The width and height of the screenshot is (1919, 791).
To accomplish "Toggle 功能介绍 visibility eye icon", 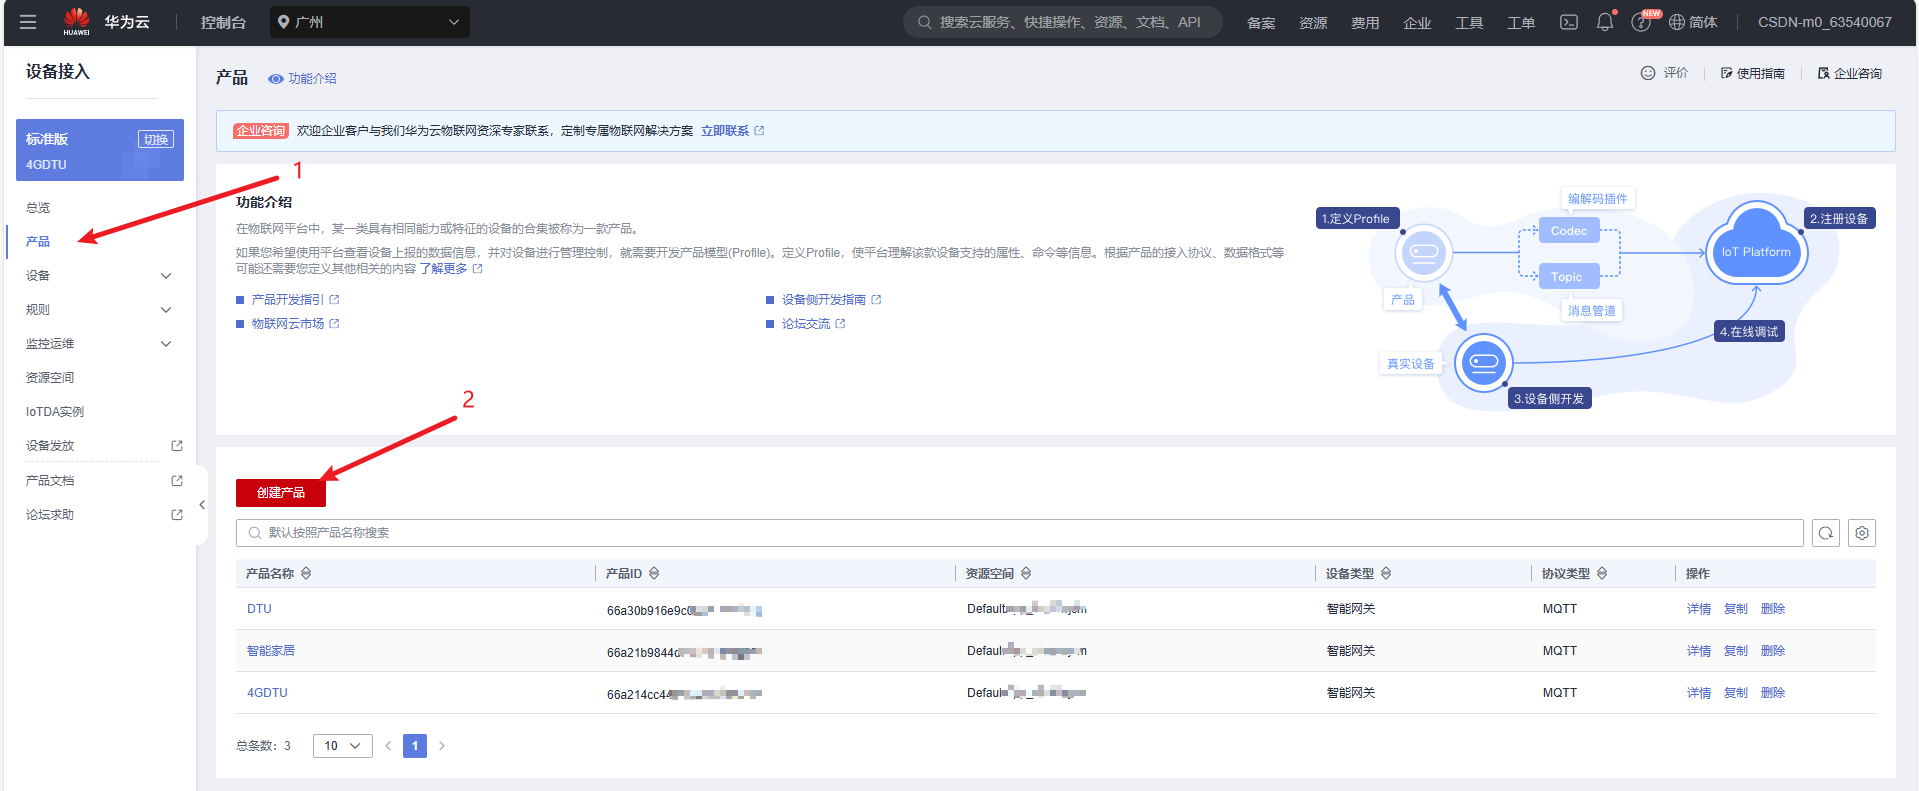I will (x=275, y=79).
